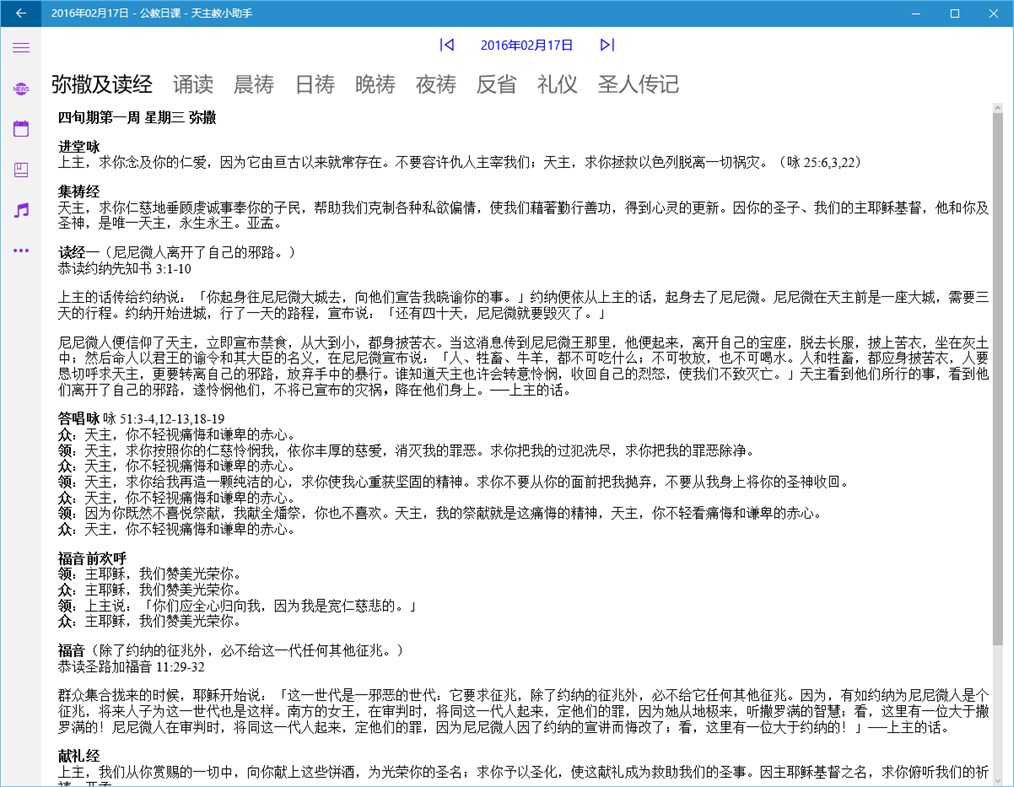
Task: Switch to the 晨祷 tab
Action: [x=254, y=85]
